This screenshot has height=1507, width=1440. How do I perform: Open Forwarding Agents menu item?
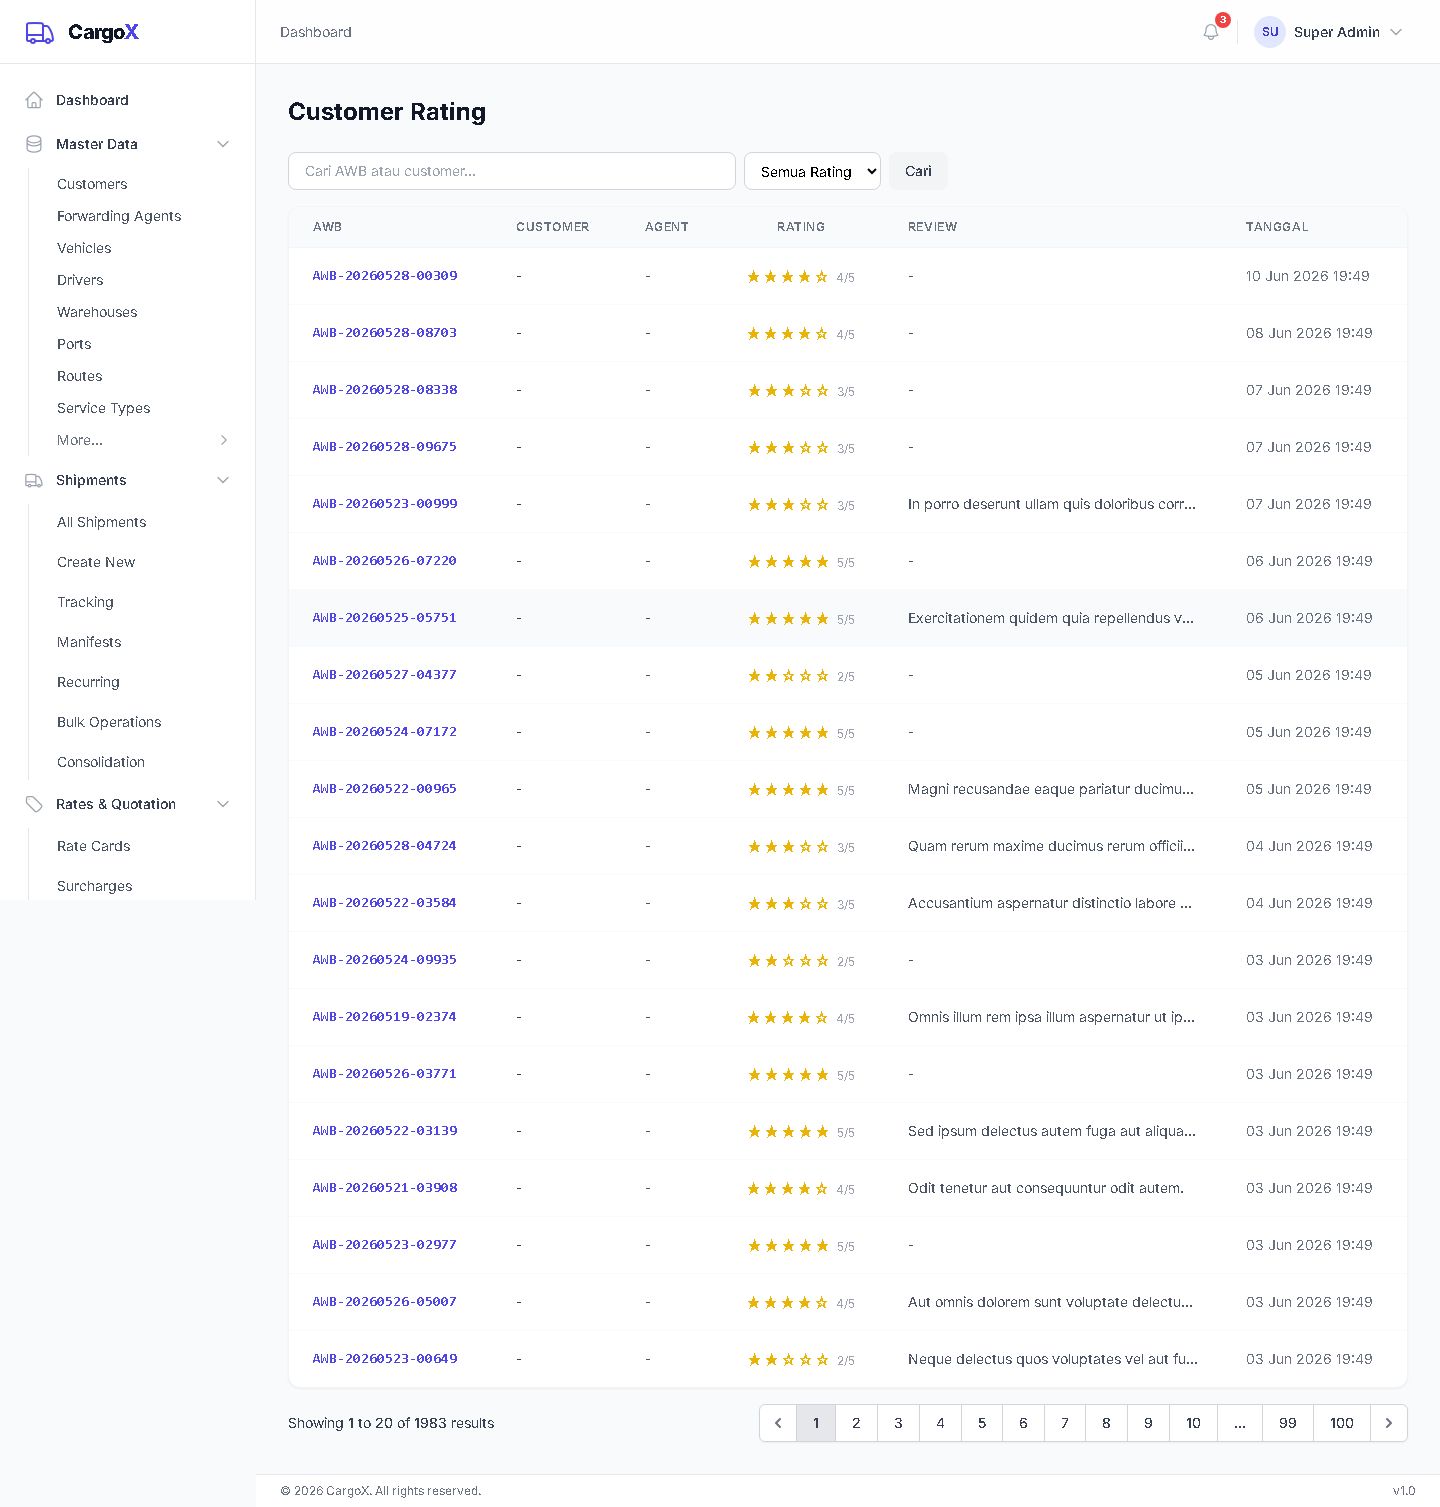(x=119, y=216)
